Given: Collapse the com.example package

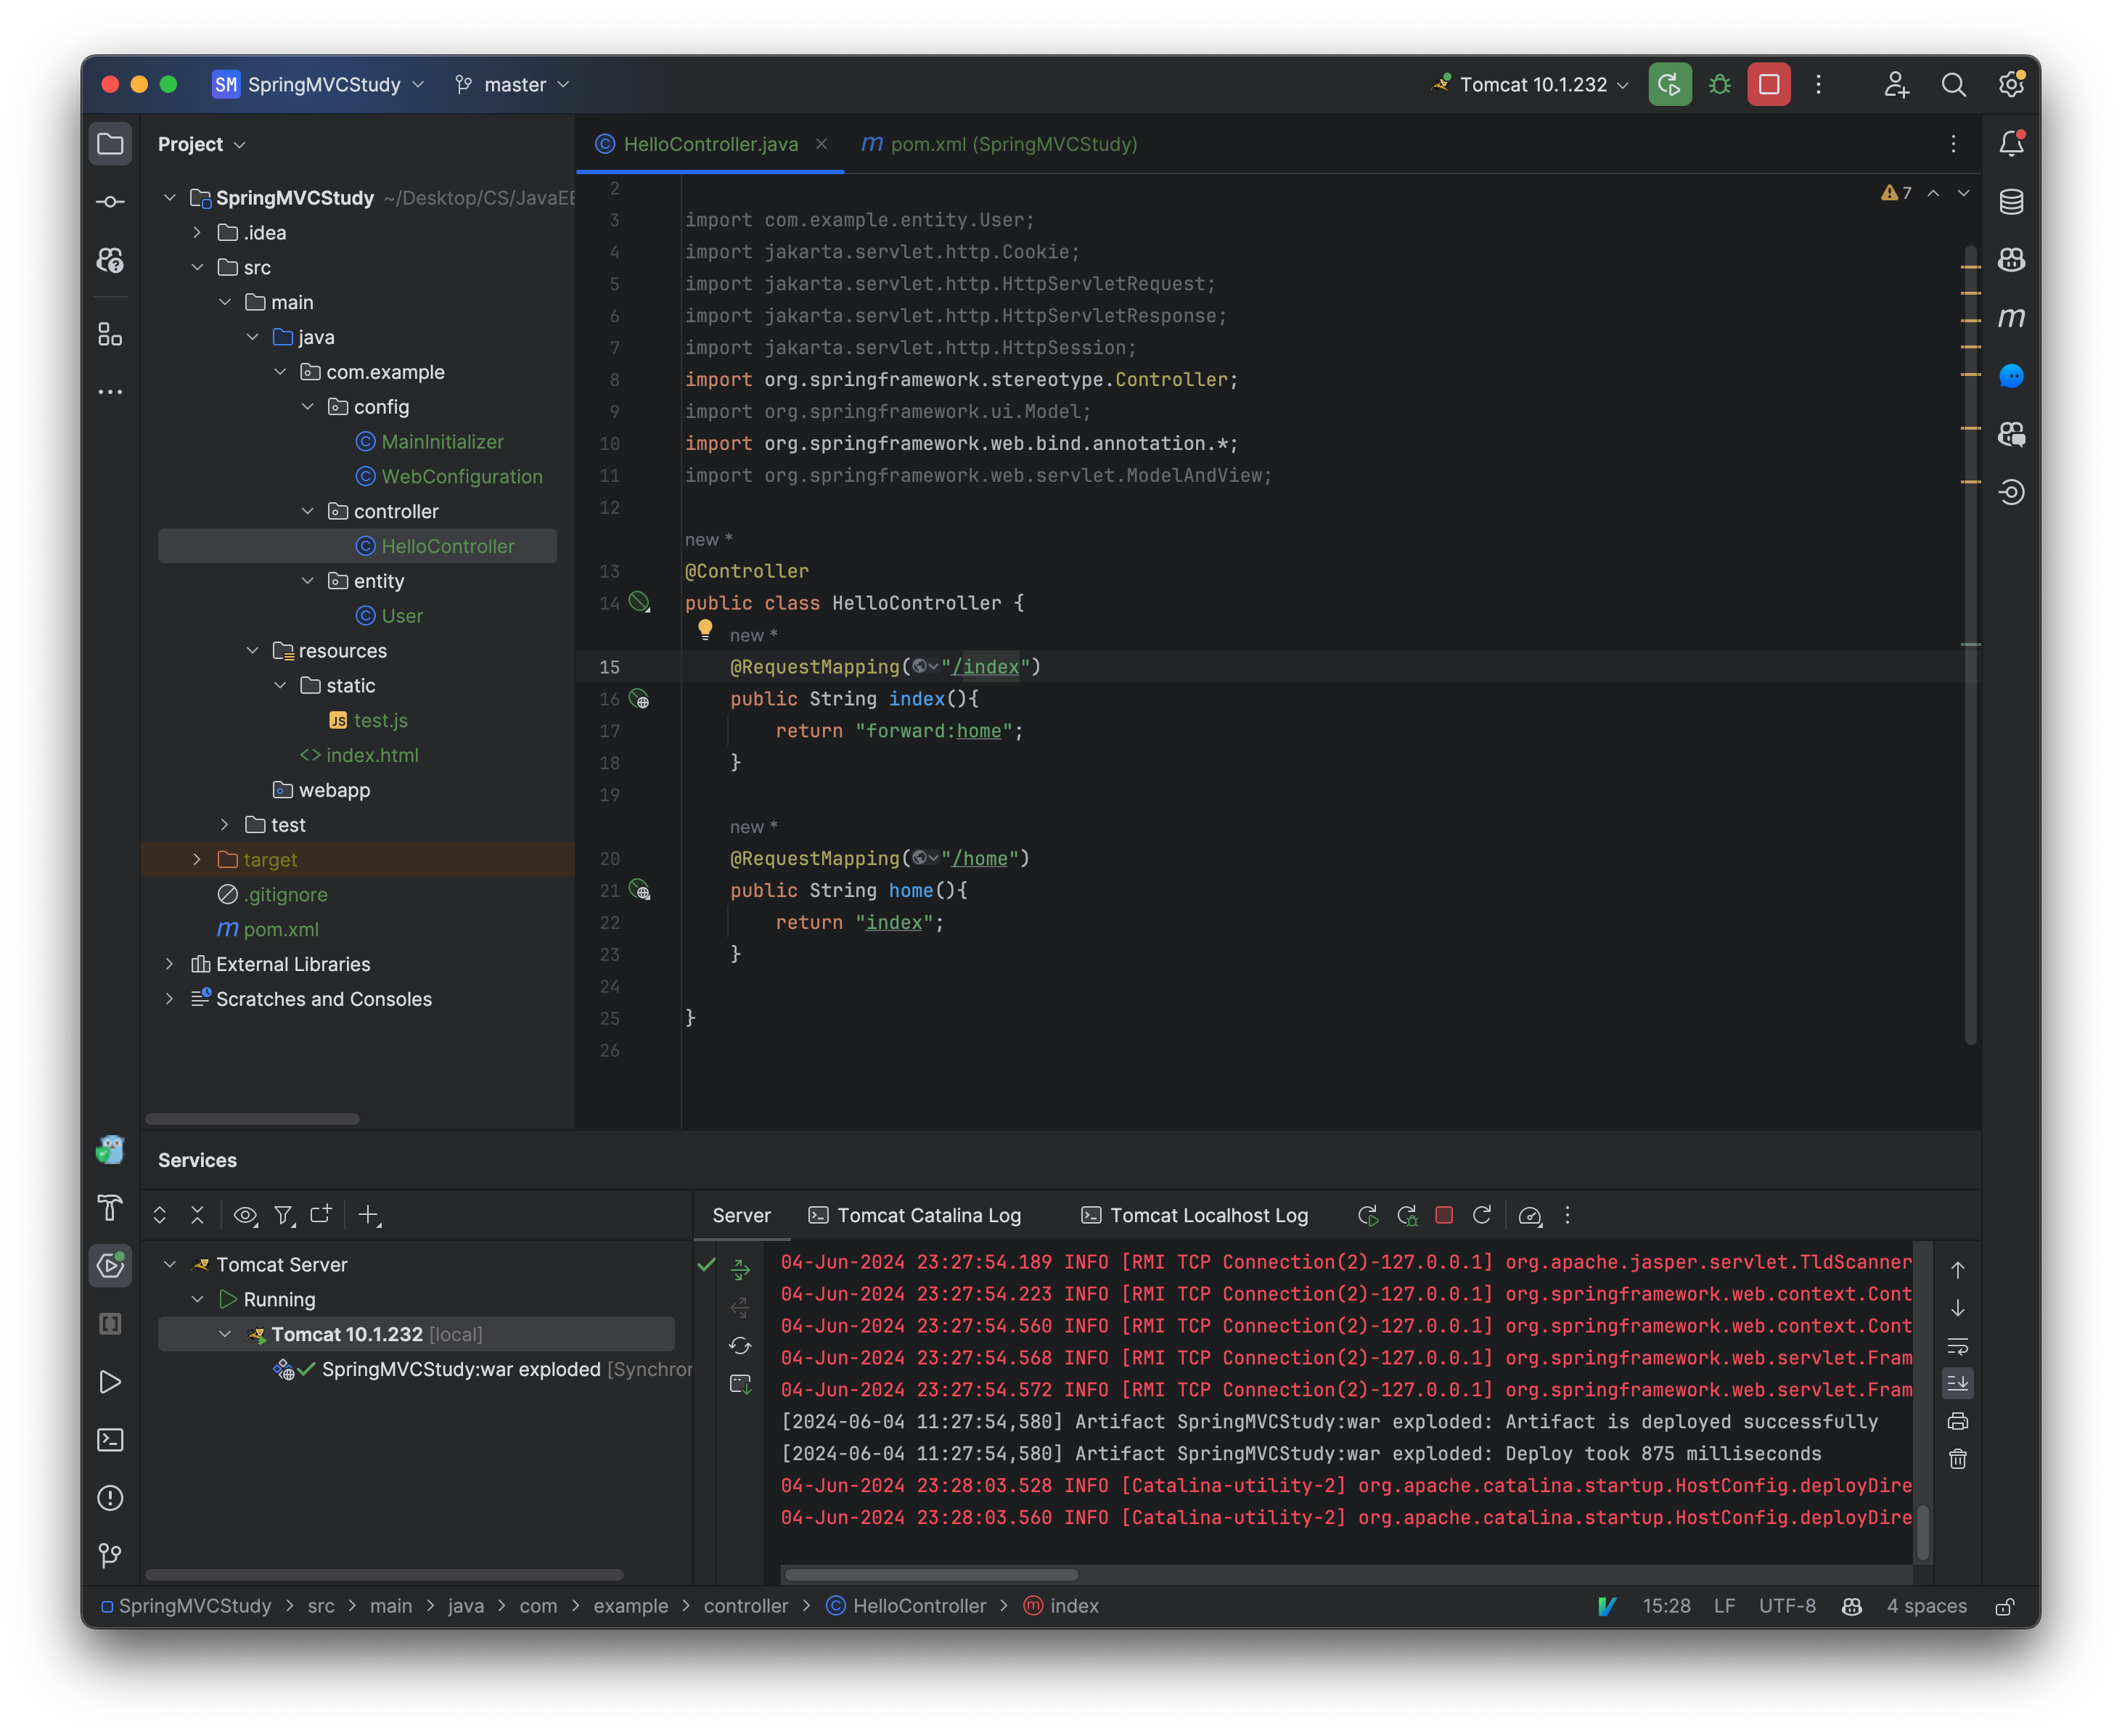Looking at the screenshot, I should point(280,371).
